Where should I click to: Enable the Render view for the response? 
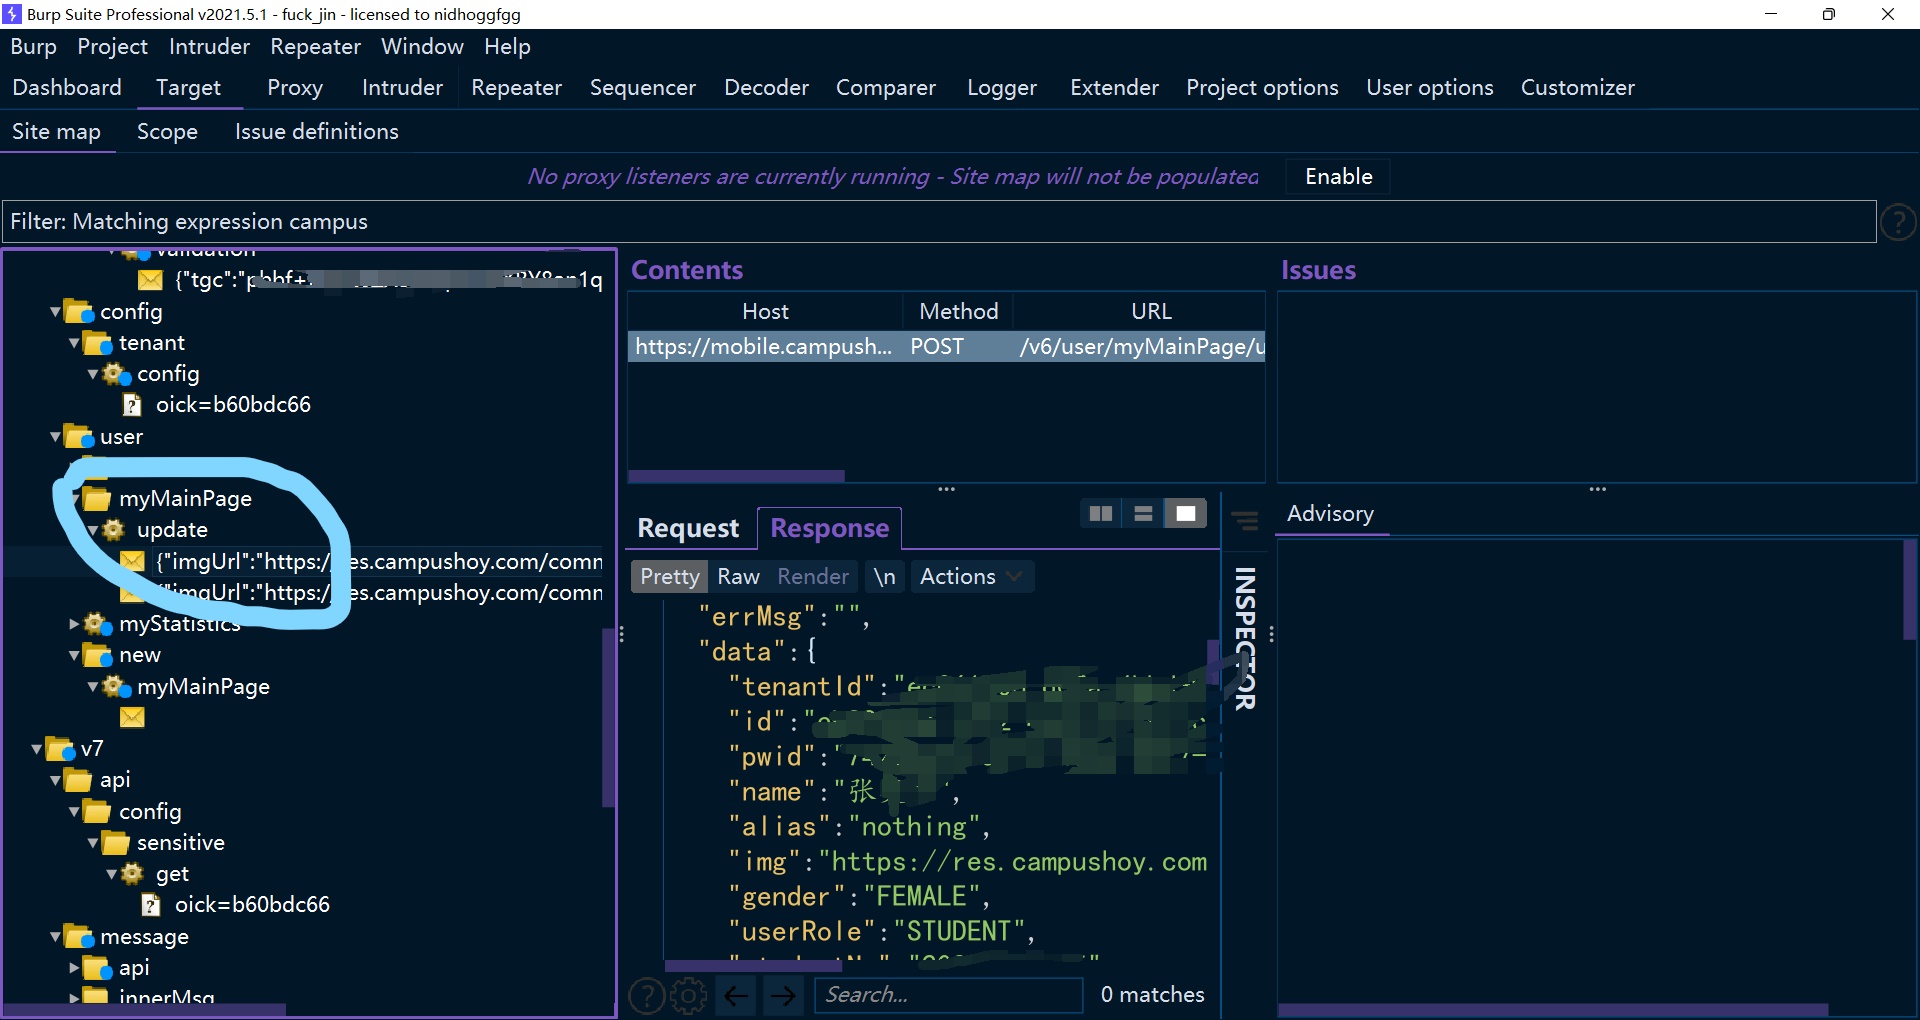pos(812,576)
